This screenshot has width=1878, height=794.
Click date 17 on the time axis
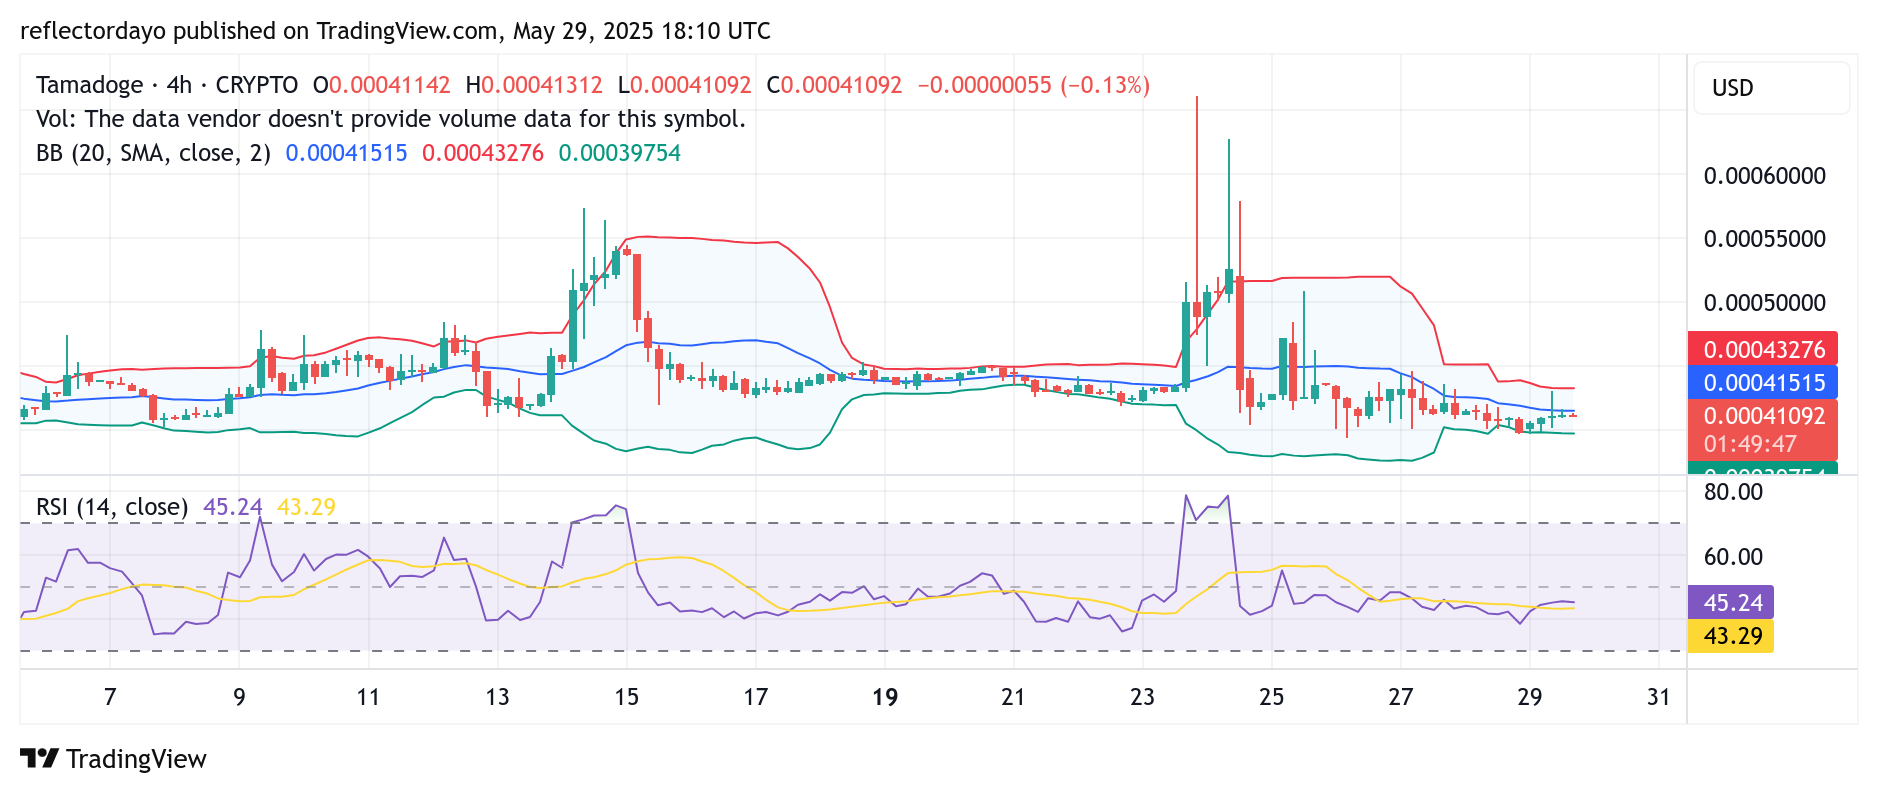coord(755,697)
